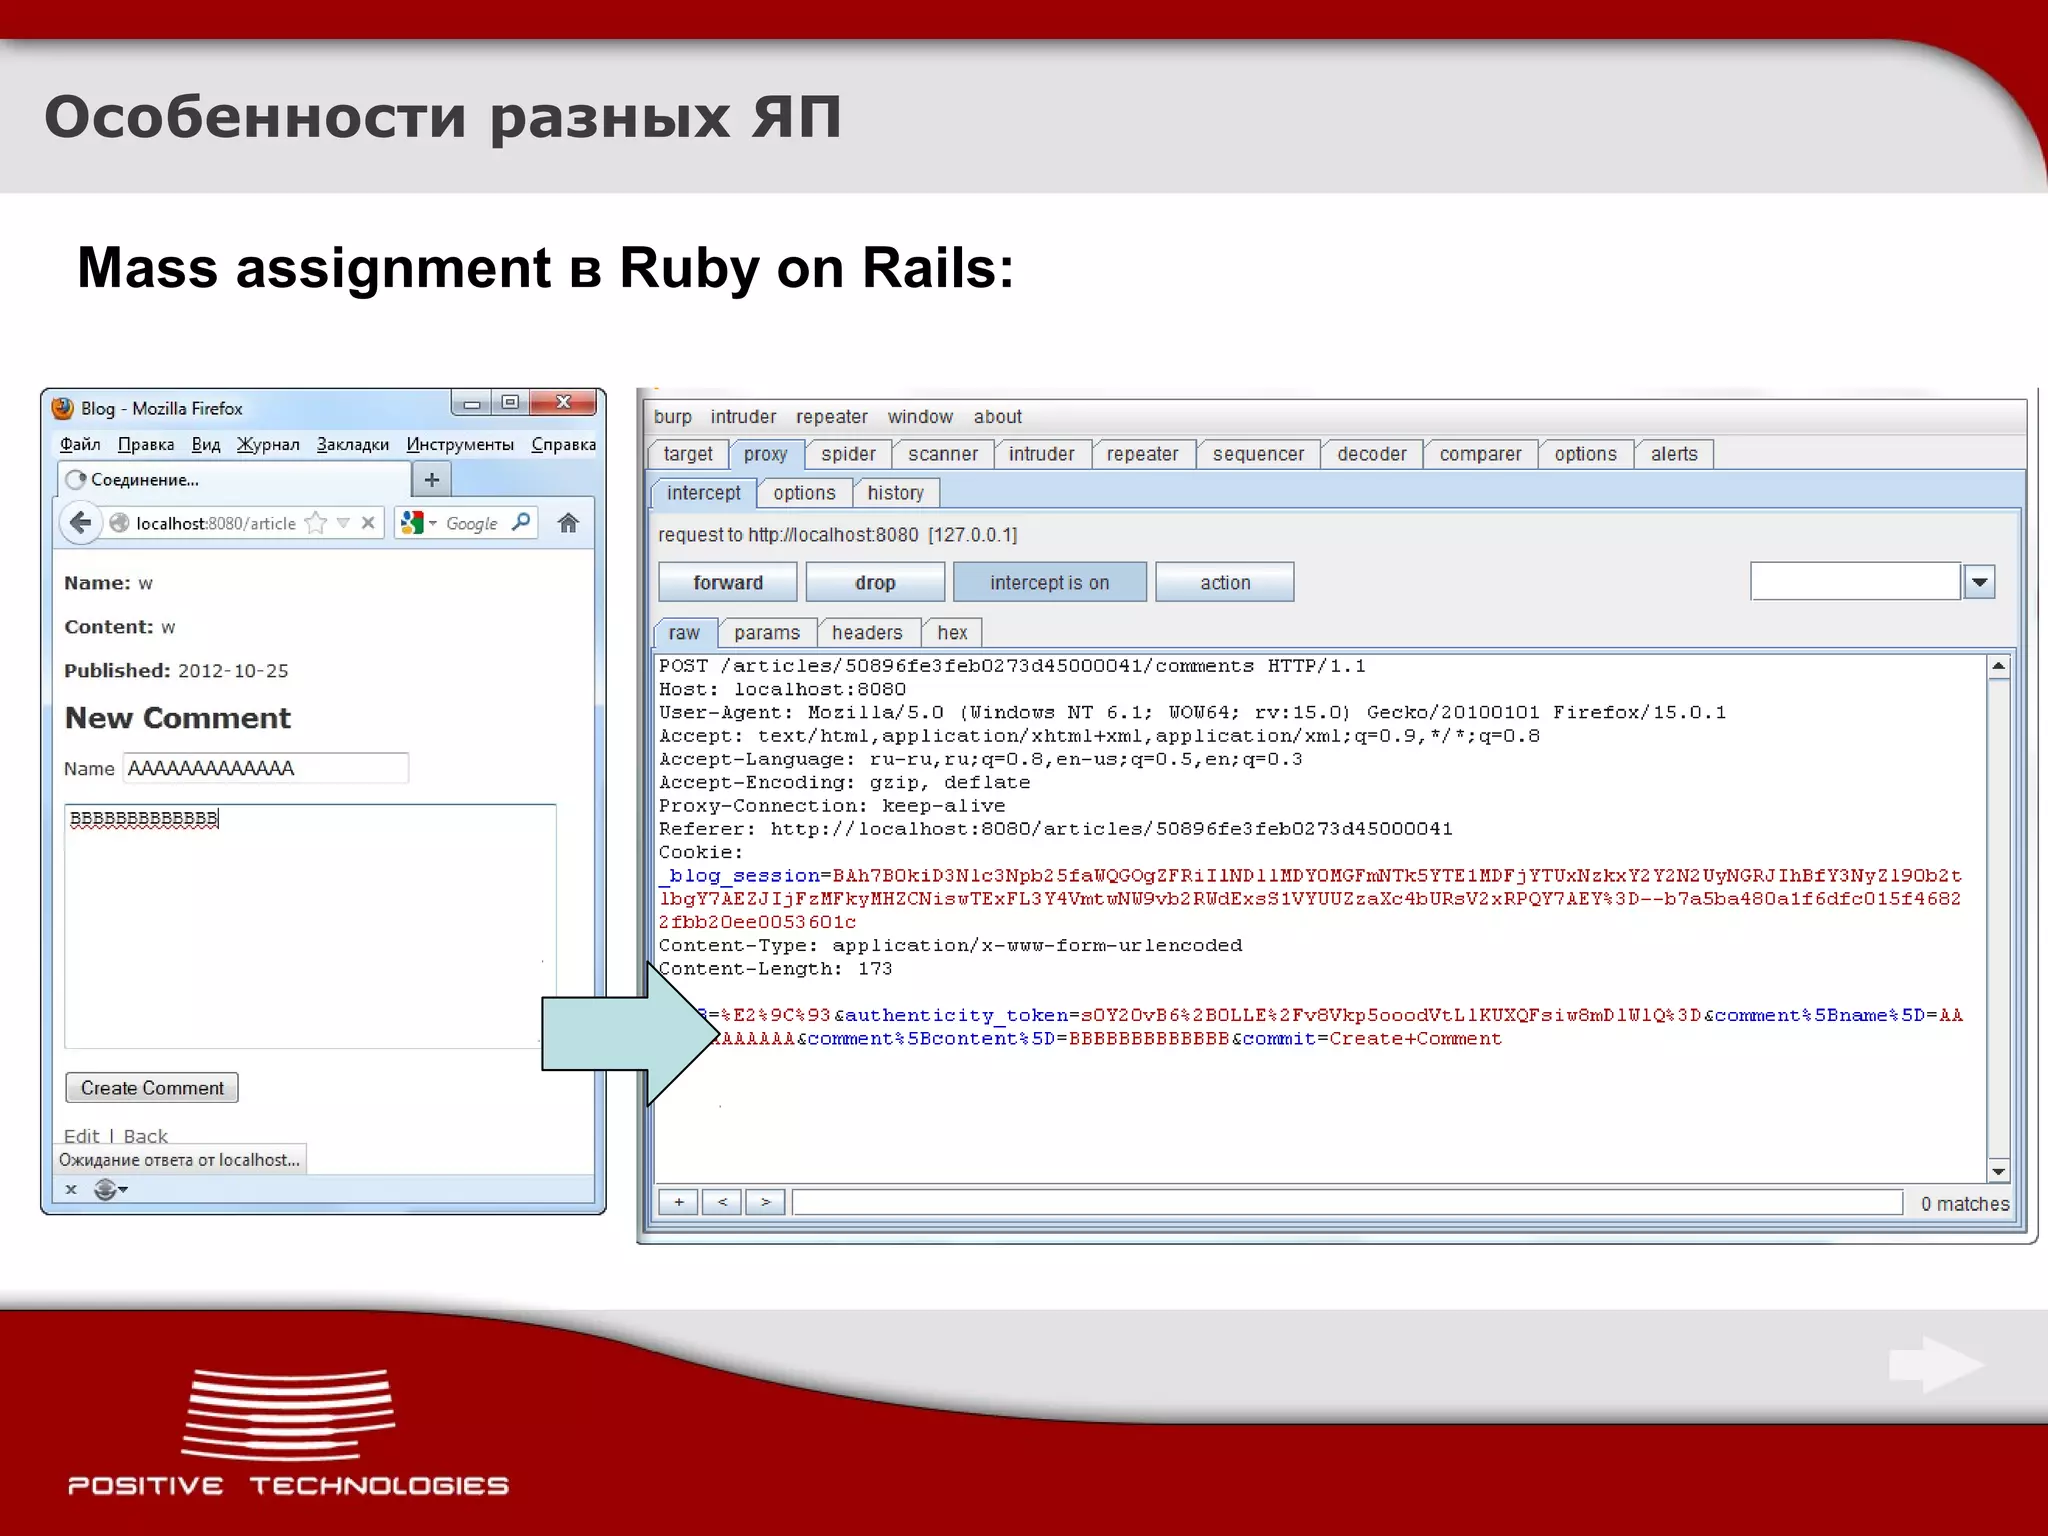Switch to Burp sequencer tab
The height and width of the screenshot is (1536, 2048).
1258,454
